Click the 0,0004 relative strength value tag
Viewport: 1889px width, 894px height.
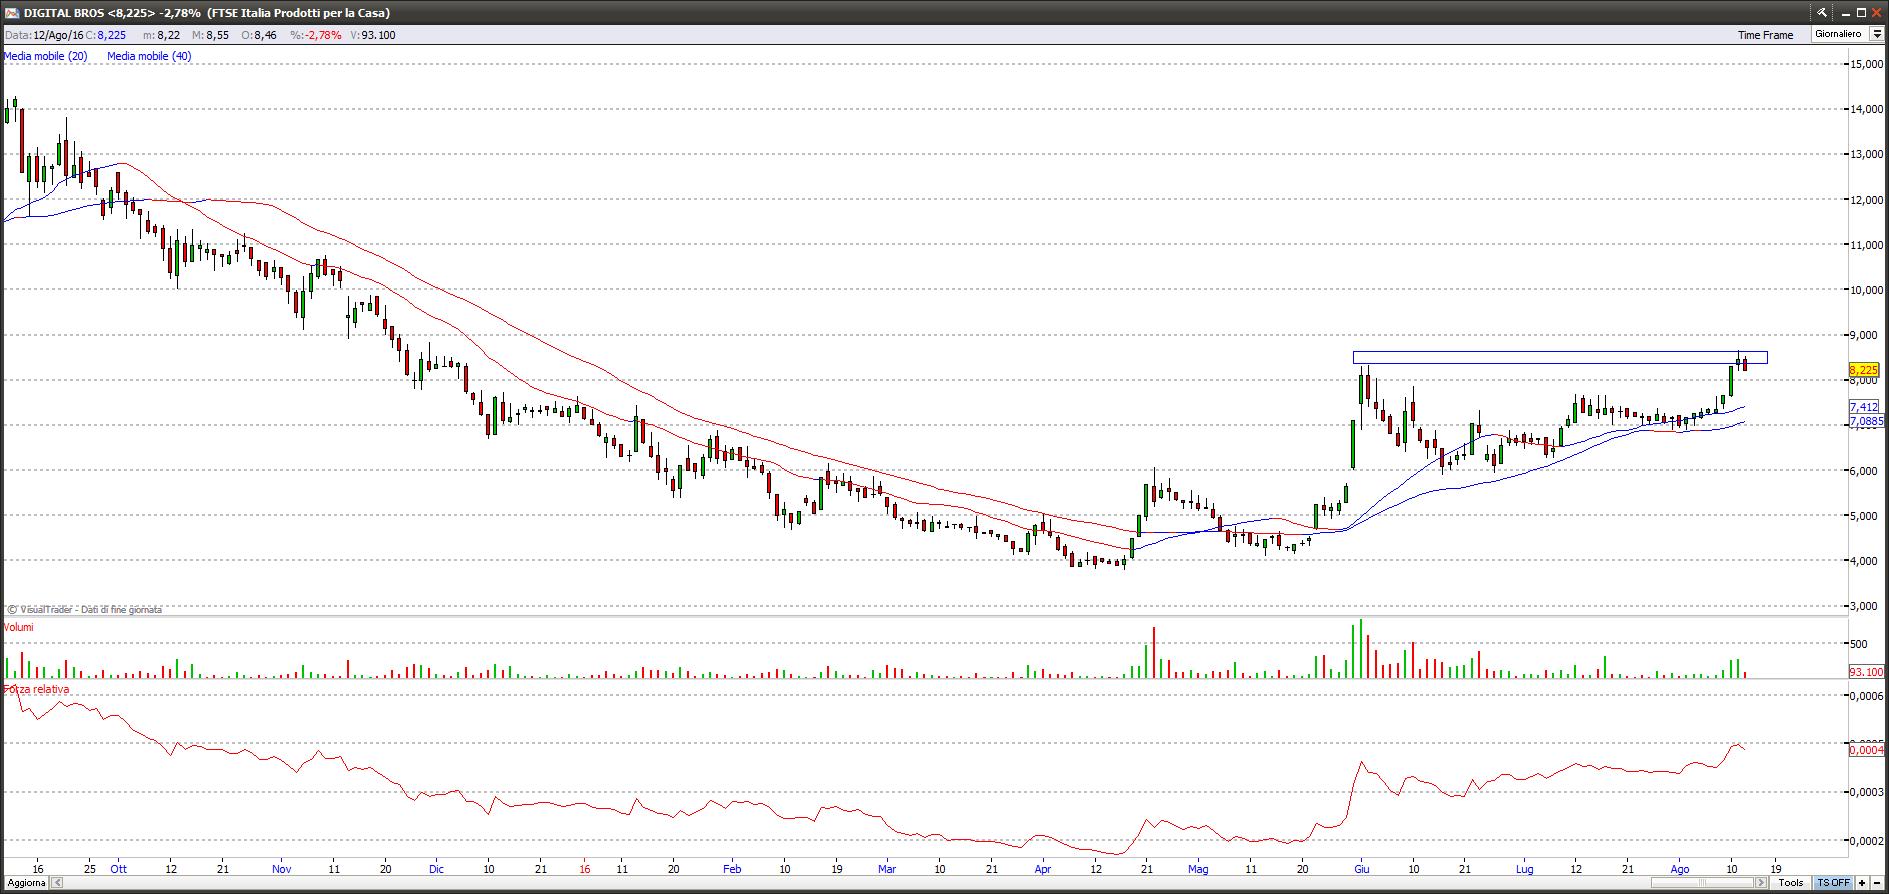(1866, 750)
